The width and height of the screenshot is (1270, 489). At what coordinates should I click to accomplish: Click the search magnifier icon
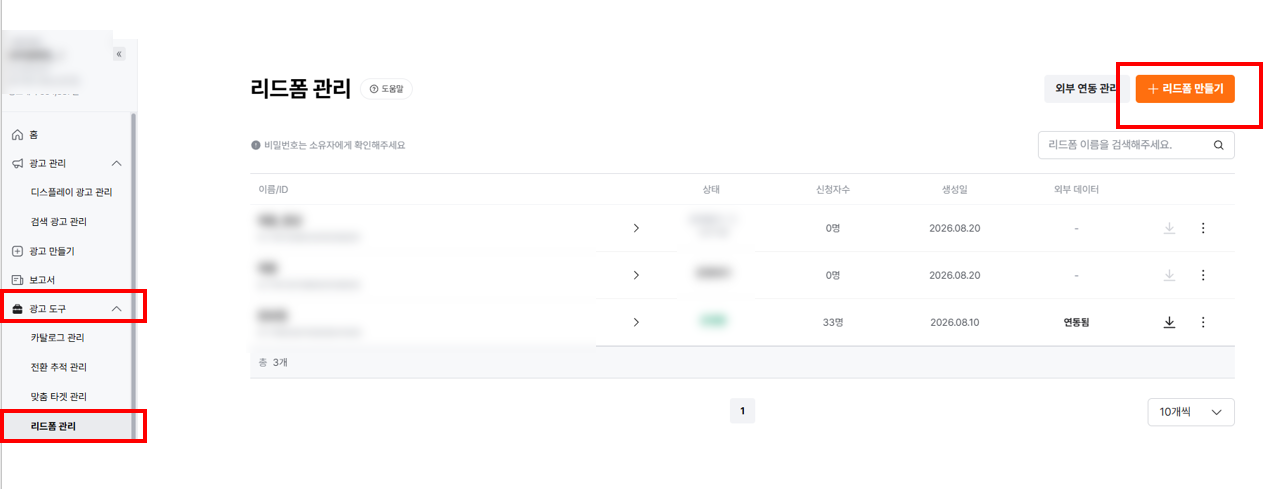click(1218, 145)
